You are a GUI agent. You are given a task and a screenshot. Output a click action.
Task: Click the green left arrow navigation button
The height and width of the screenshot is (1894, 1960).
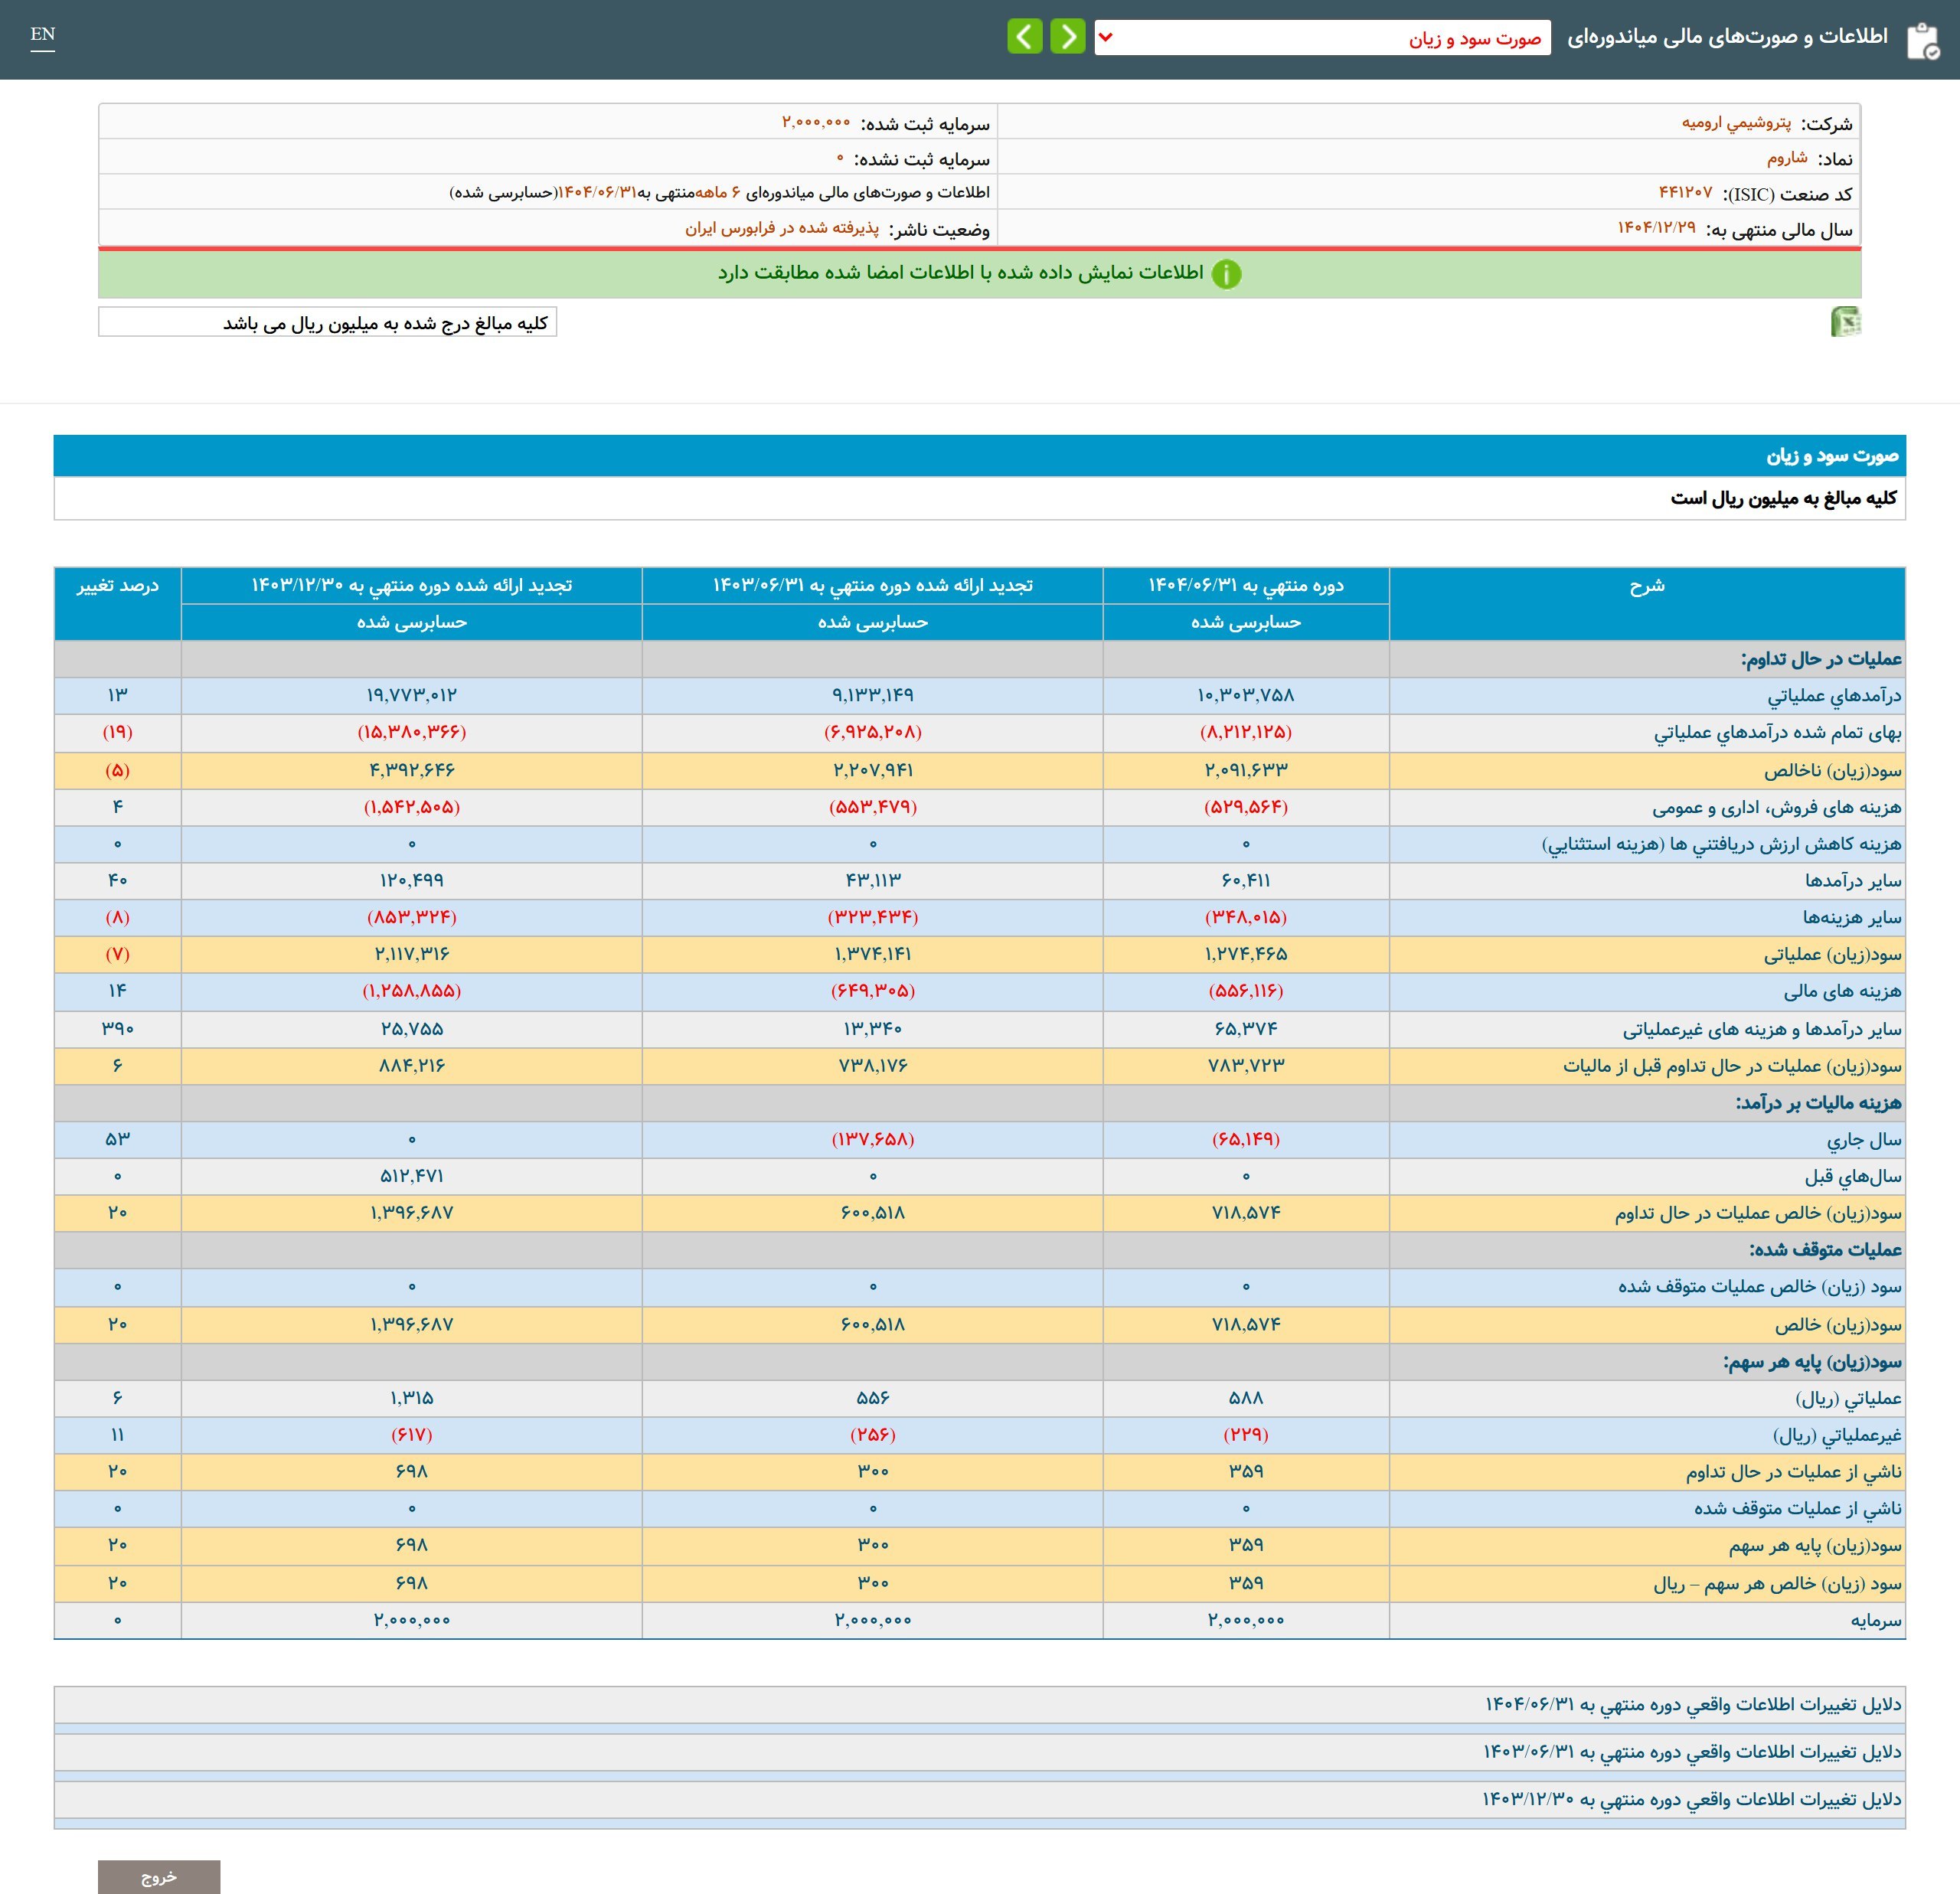(x=1025, y=37)
